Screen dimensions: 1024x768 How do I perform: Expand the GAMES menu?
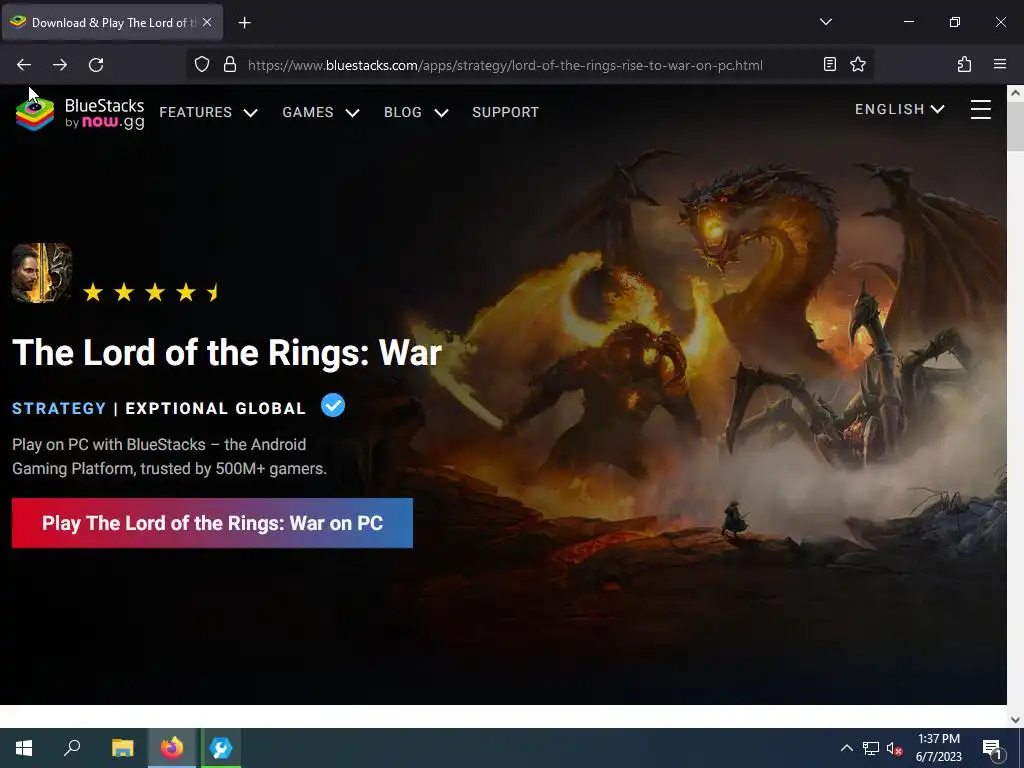coord(321,112)
